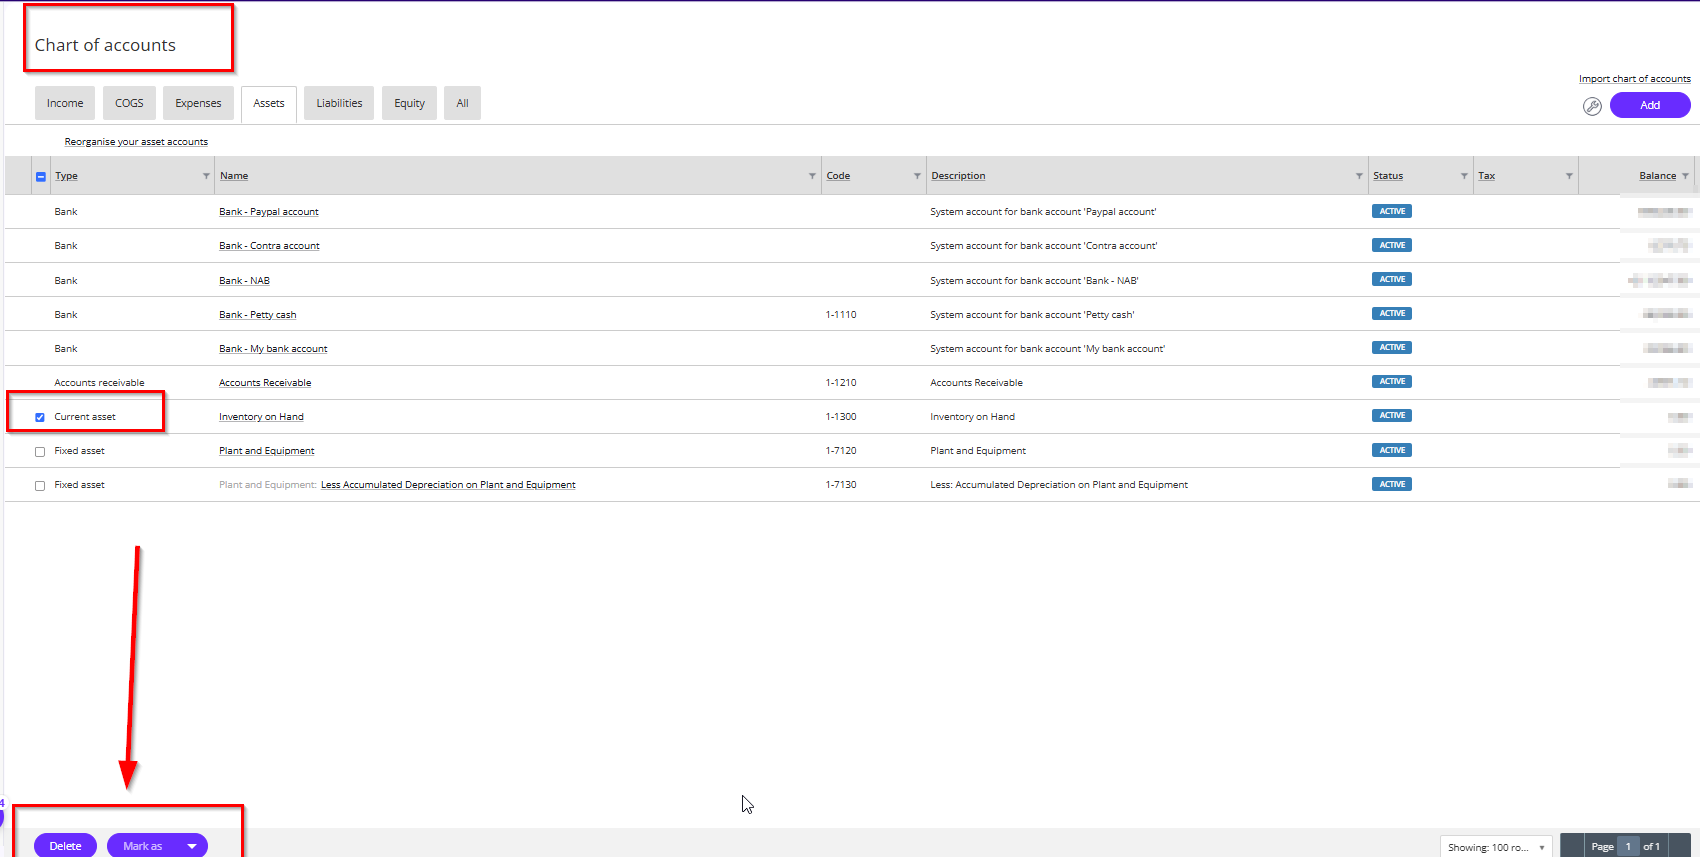Screen dimensions: 1700x857
Task: Sort by Balance column header
Action: coord(1657,176)
